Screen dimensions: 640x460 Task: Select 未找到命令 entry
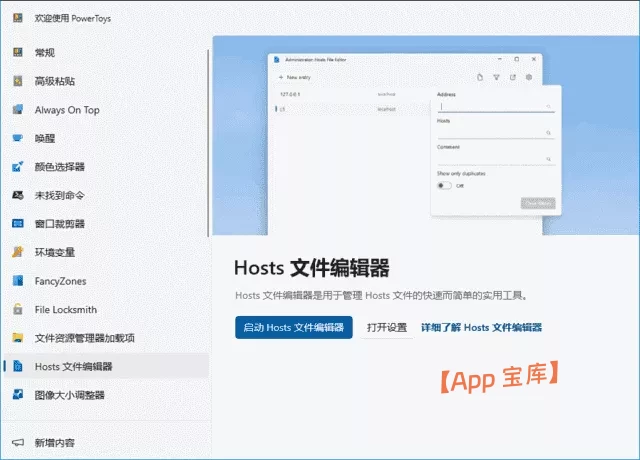coord(106,195)
